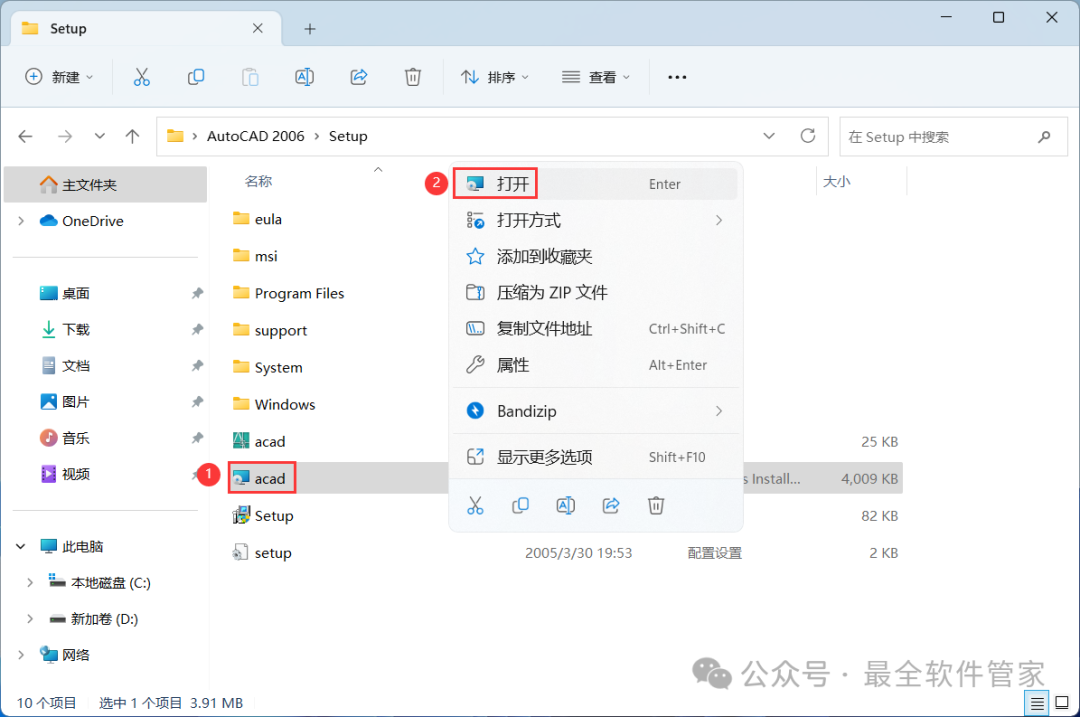Rename the file using the context menu rename icon
Screen dimensions: 1080x717
click(565, 506)
